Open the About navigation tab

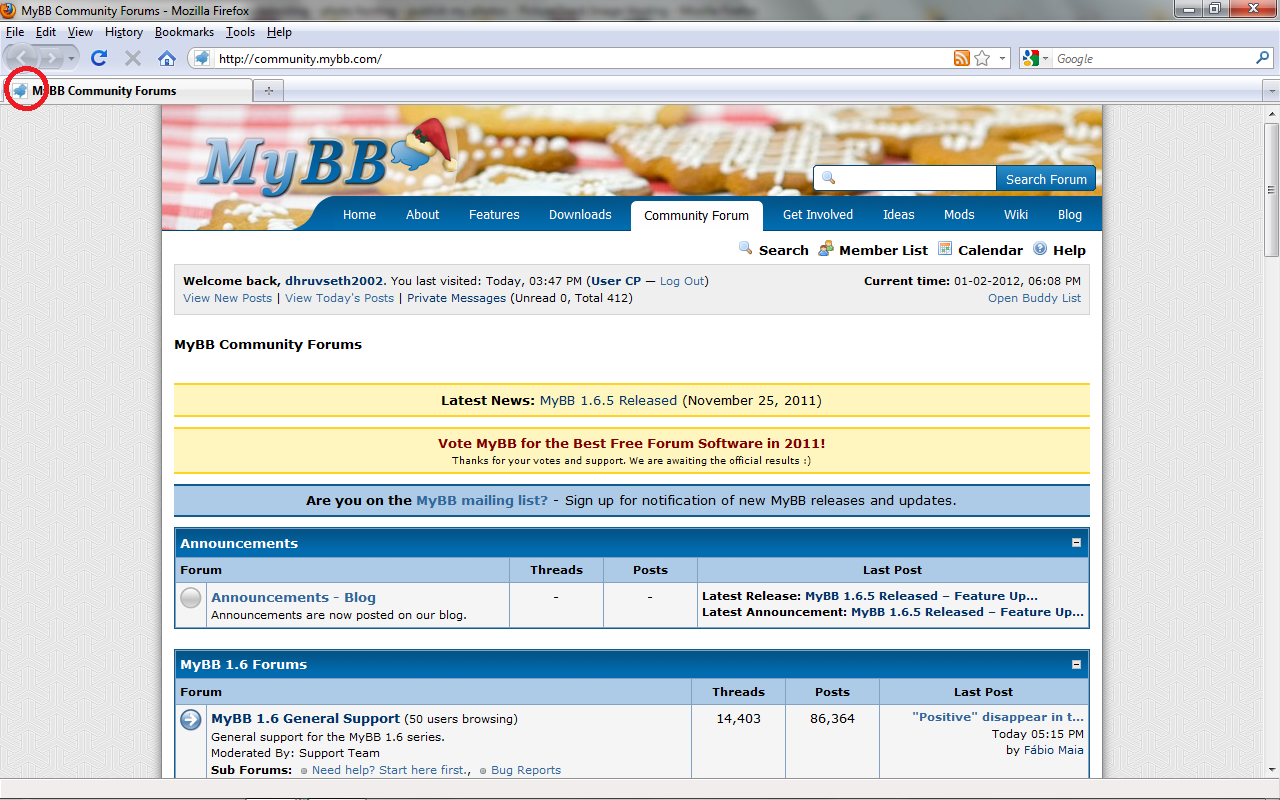click(x=423, y=215)
